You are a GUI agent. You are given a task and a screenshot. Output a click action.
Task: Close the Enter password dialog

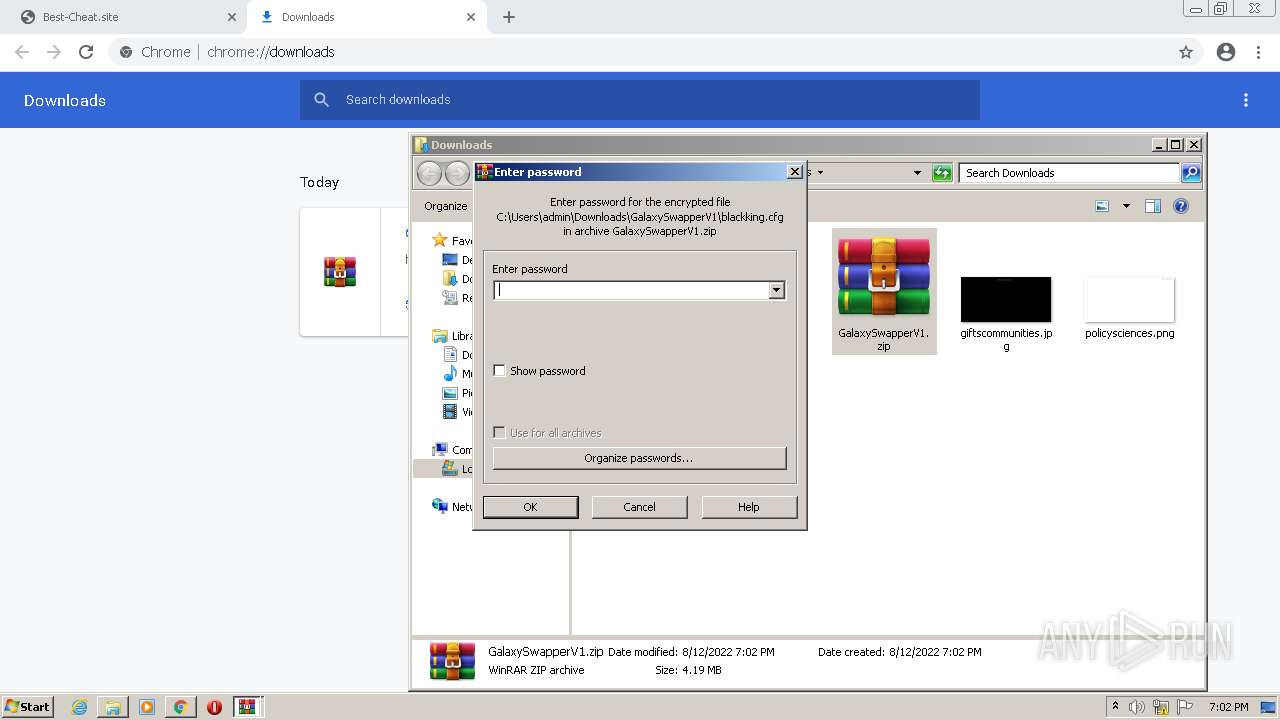(x=795, y=172)
